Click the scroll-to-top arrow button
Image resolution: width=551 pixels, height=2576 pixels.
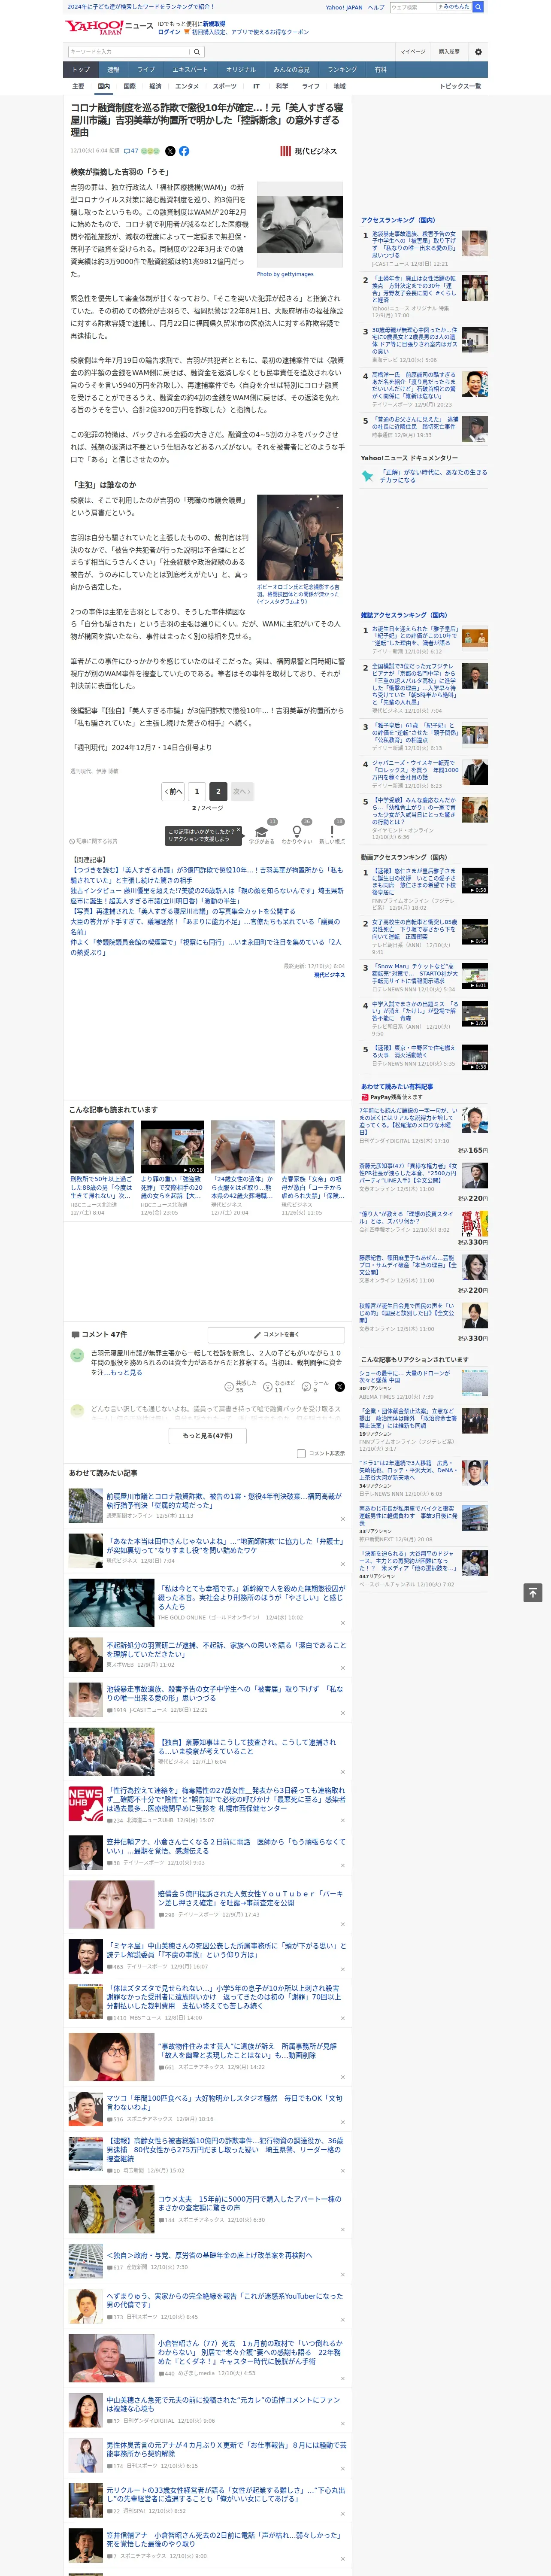click(x=533, y=1593)
